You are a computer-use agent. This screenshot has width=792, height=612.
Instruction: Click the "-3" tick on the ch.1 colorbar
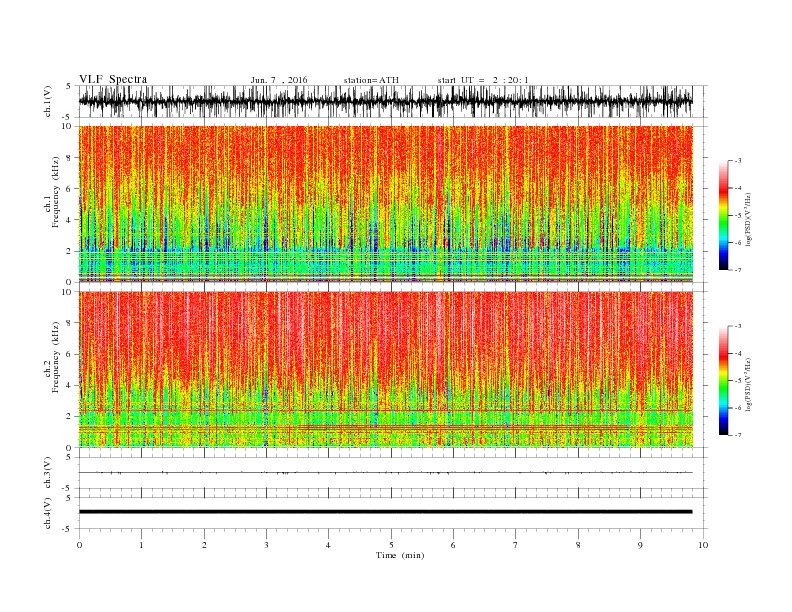[x=737, y=161]
